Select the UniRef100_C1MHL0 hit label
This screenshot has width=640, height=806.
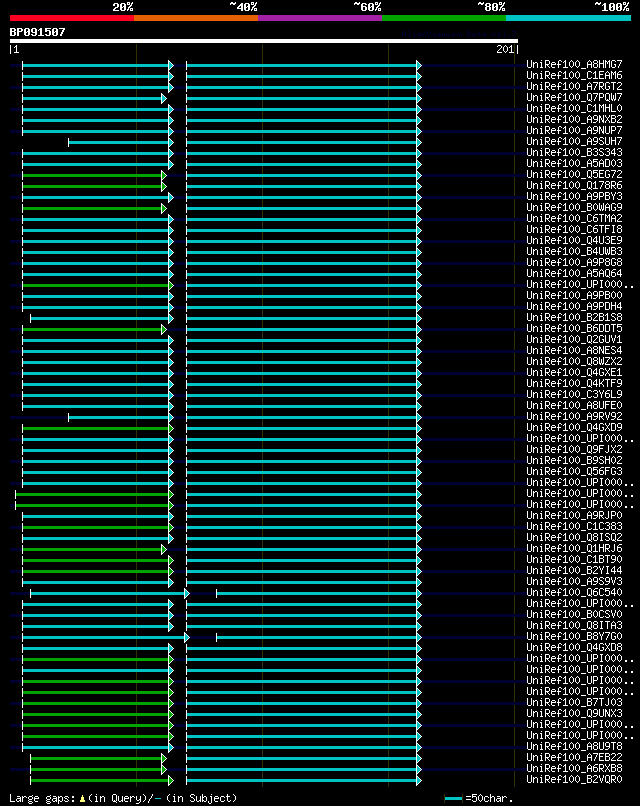coord(574,108)
